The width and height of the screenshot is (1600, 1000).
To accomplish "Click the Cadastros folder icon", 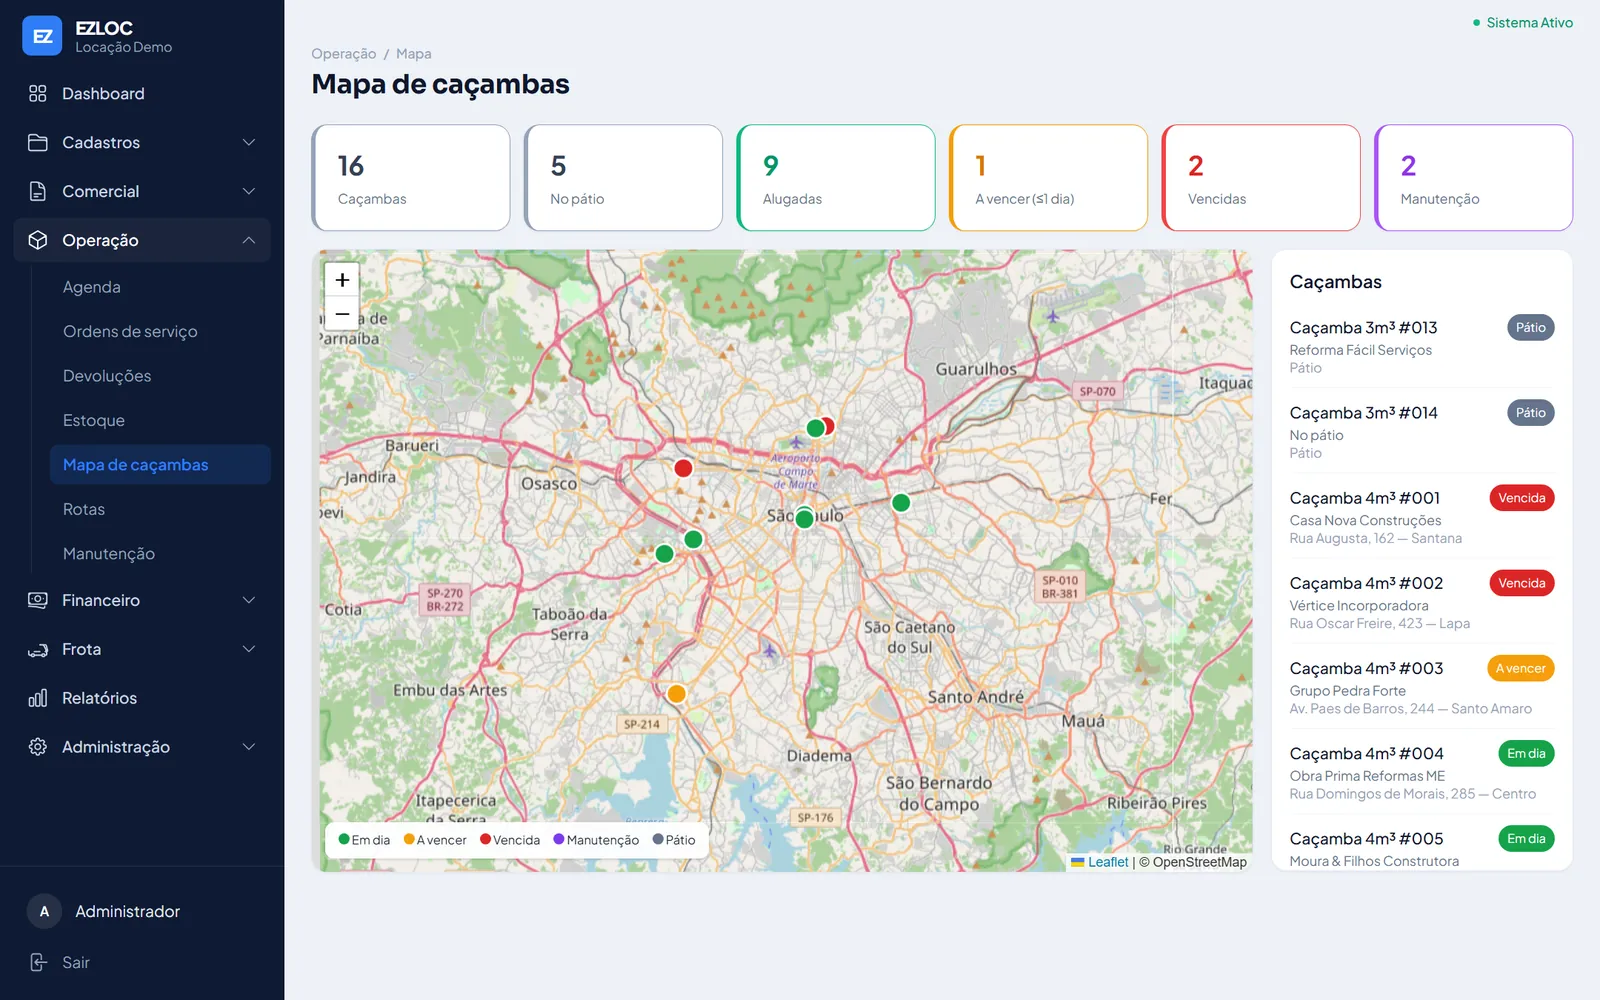I will click(x=38, y=142).
